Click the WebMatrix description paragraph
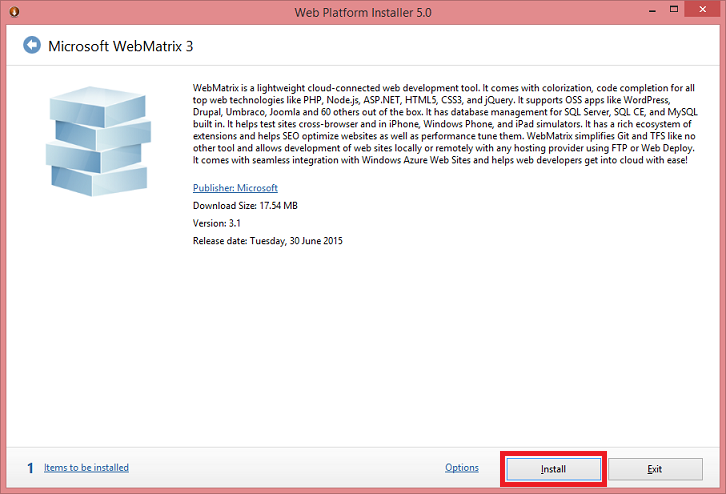 [x=445, y=124]
